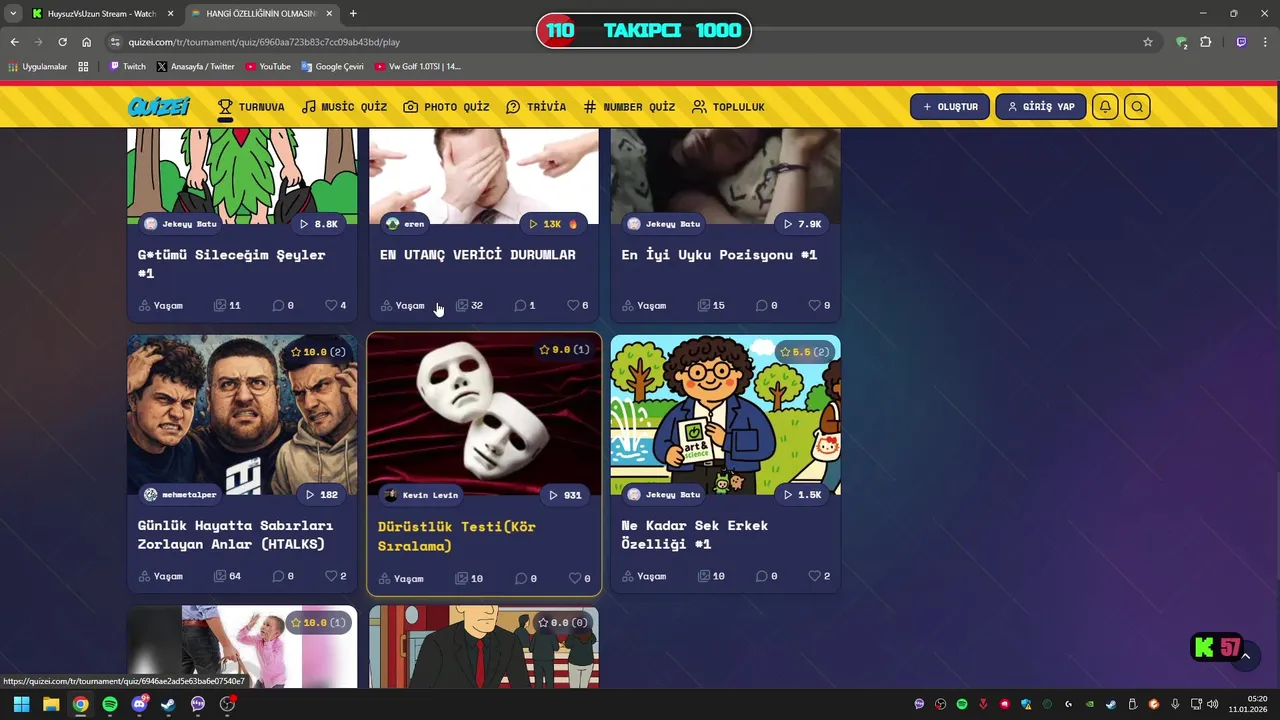
Task: Click comment icon on EN UTANÇ VERİCİ DURUMLAR card
Action: [x=520, y=305]
